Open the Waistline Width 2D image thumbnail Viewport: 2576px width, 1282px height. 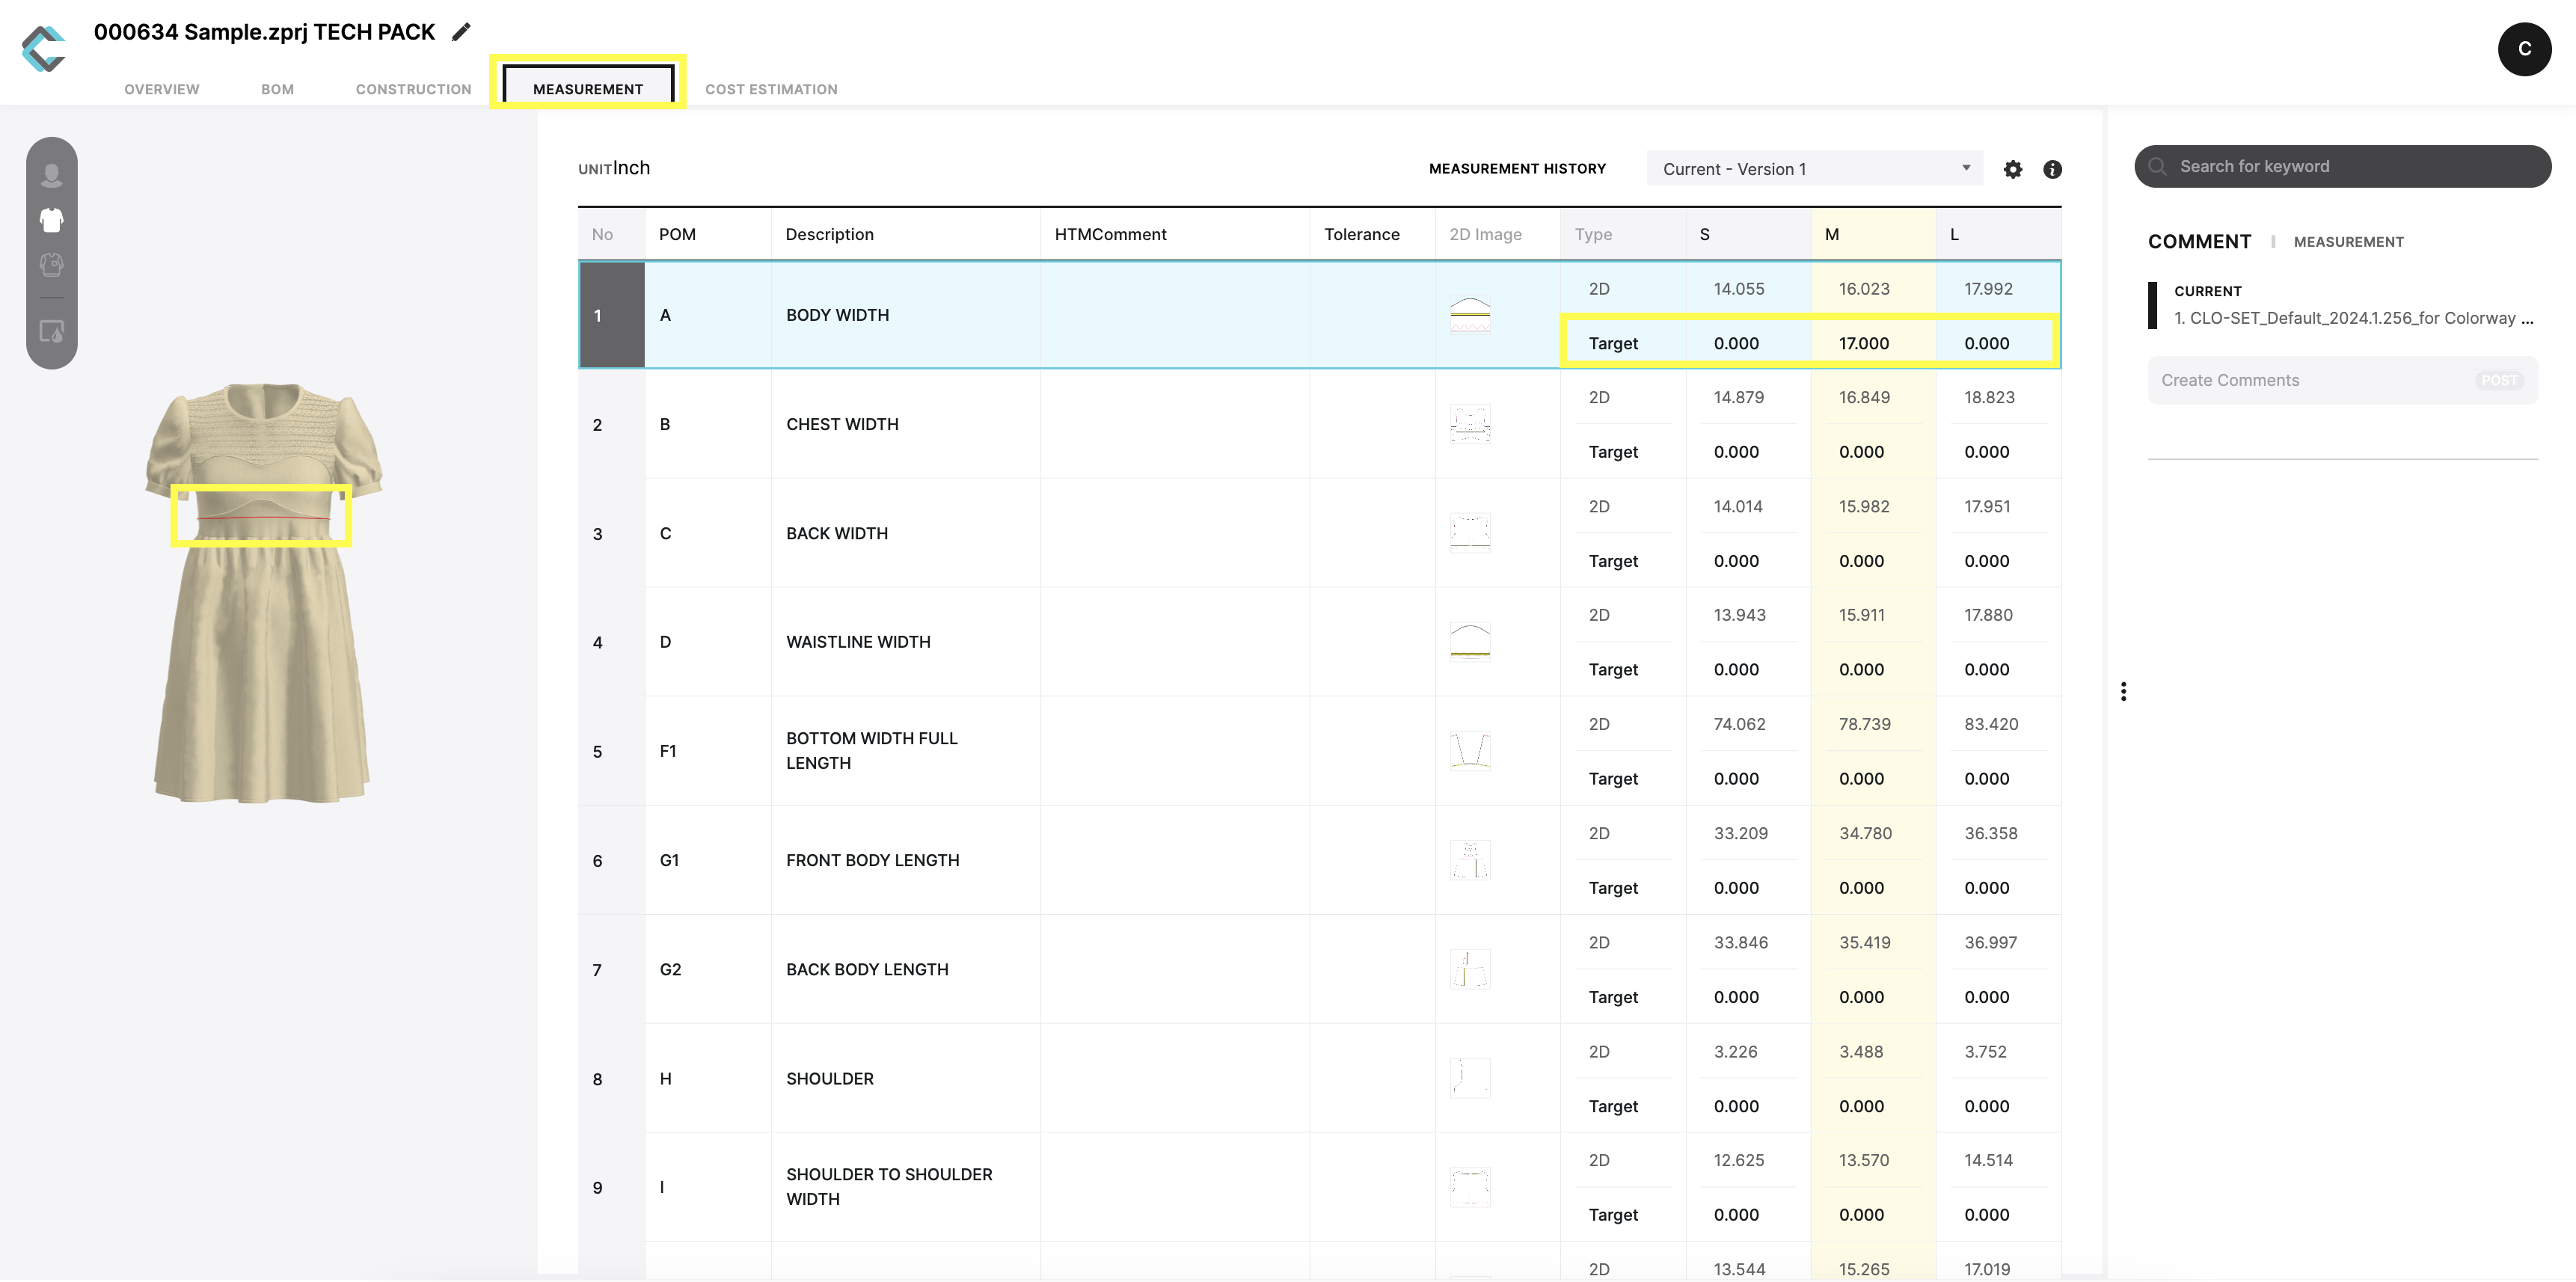[x=1470, y=642]
